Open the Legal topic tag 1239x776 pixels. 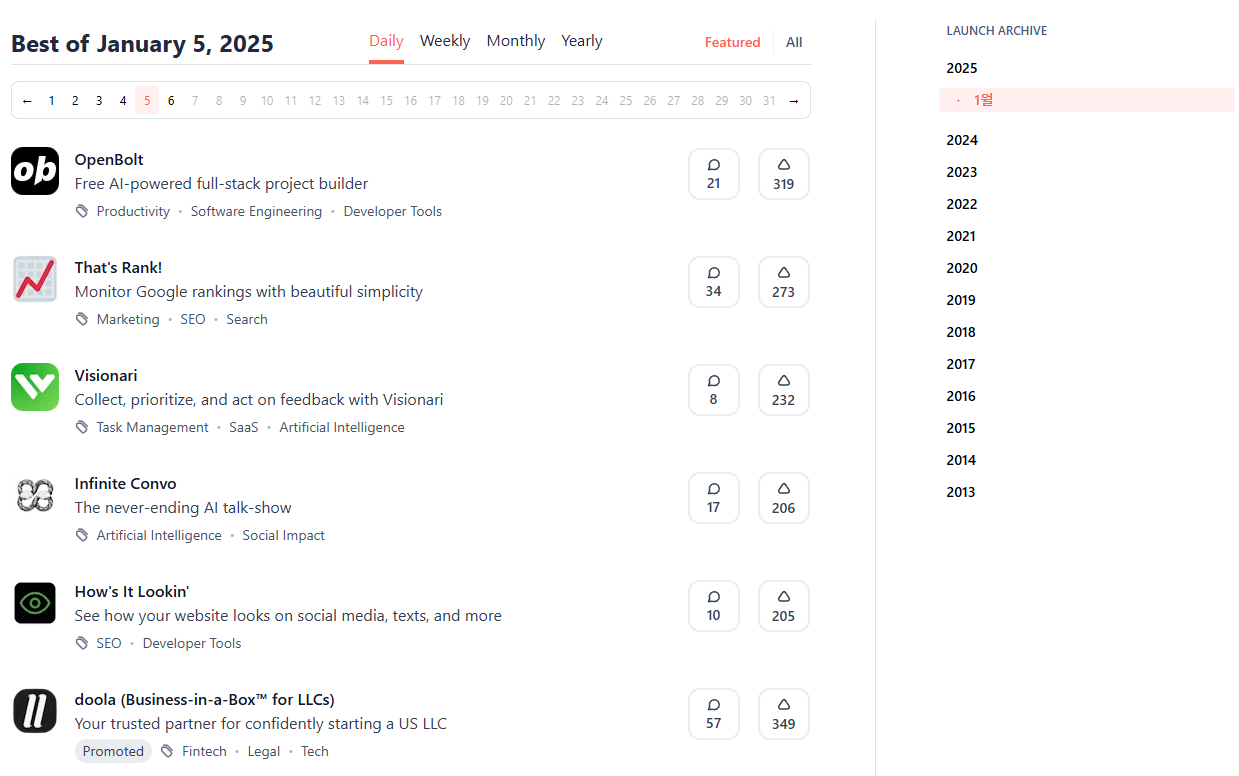coord(264,751)
